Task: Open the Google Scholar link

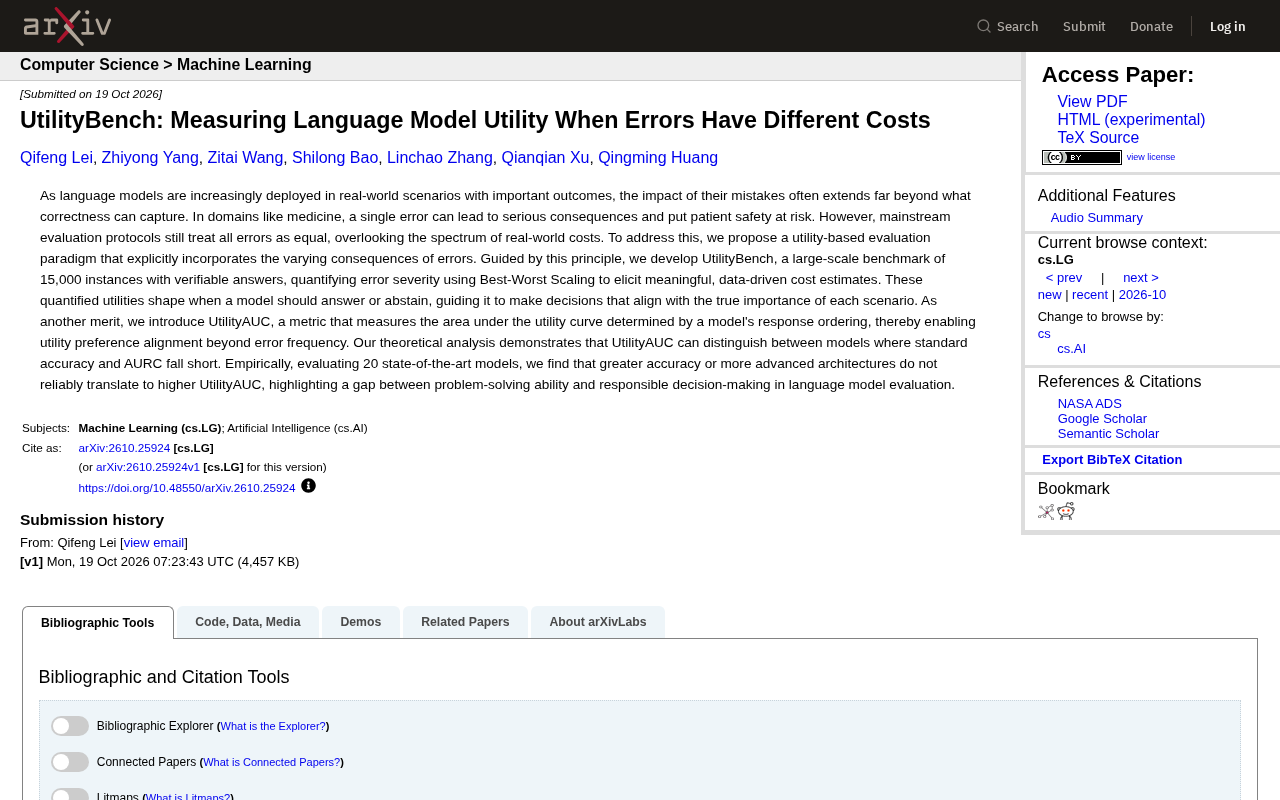Action: coord(1102,419)
